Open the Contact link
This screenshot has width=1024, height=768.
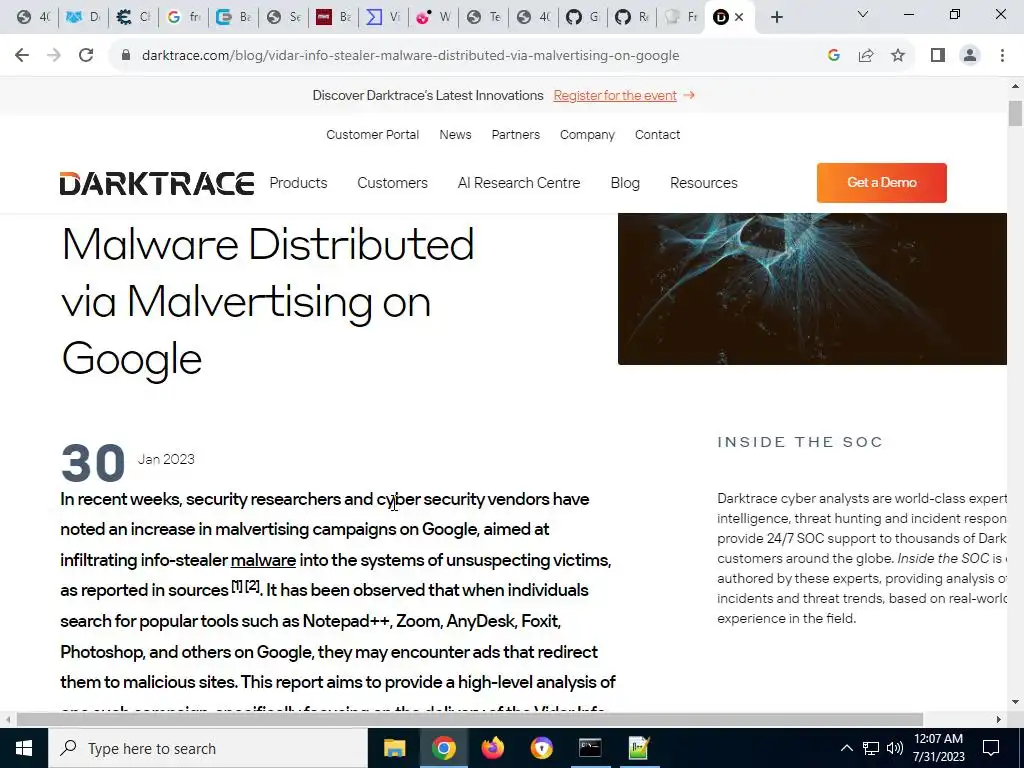[658, 135]
